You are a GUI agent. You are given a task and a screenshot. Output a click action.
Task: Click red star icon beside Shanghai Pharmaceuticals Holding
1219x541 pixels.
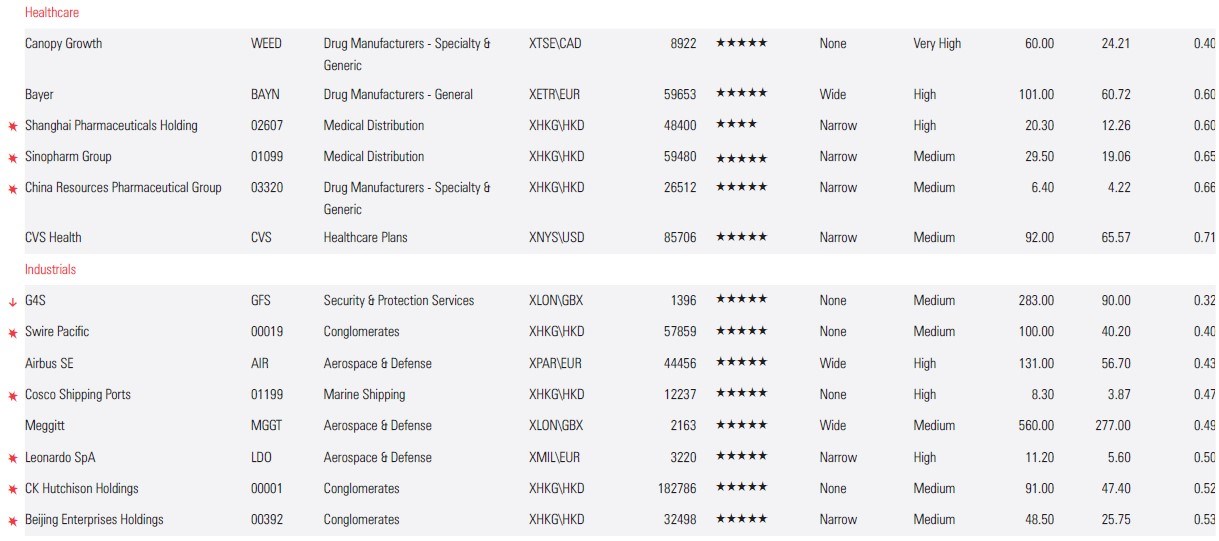tap(13, 127)
